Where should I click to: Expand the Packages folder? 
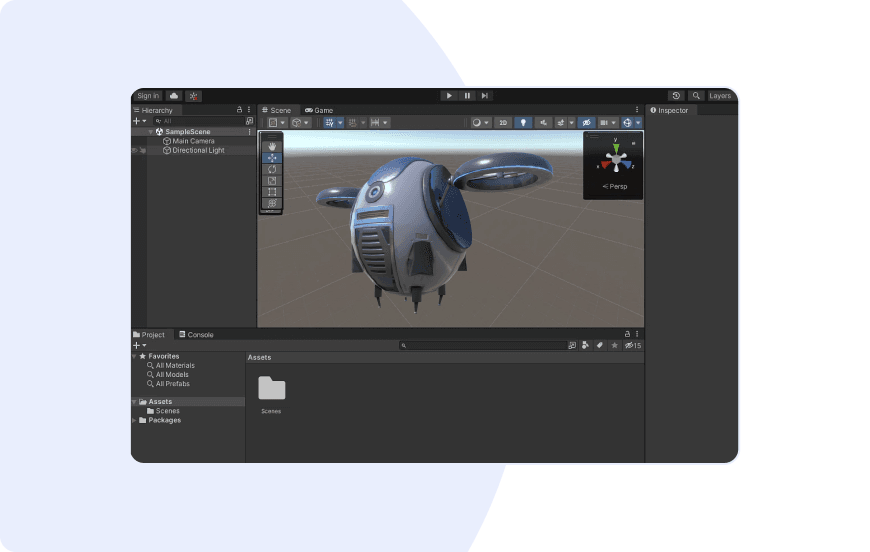pyautogui.click(x=134, y=421)
